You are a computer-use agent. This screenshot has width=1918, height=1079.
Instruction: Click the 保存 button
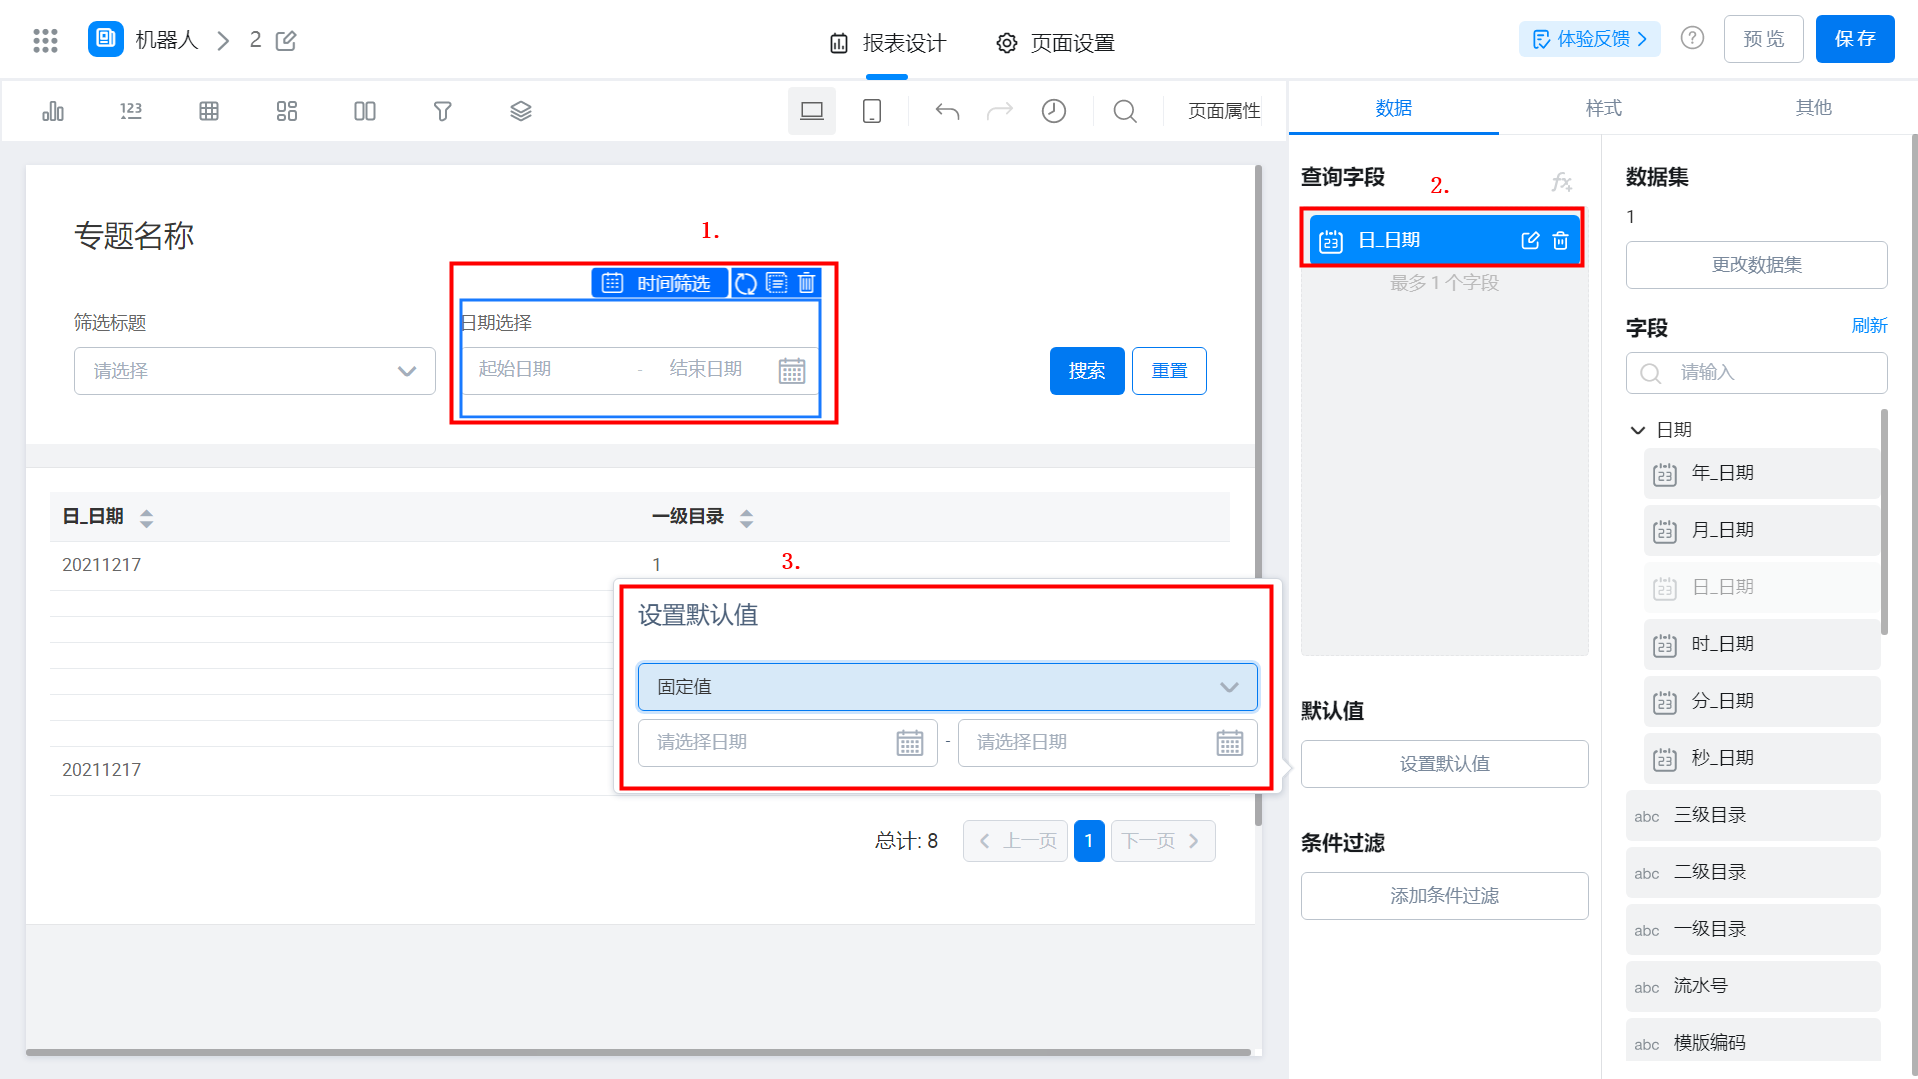click(1855, 39)
